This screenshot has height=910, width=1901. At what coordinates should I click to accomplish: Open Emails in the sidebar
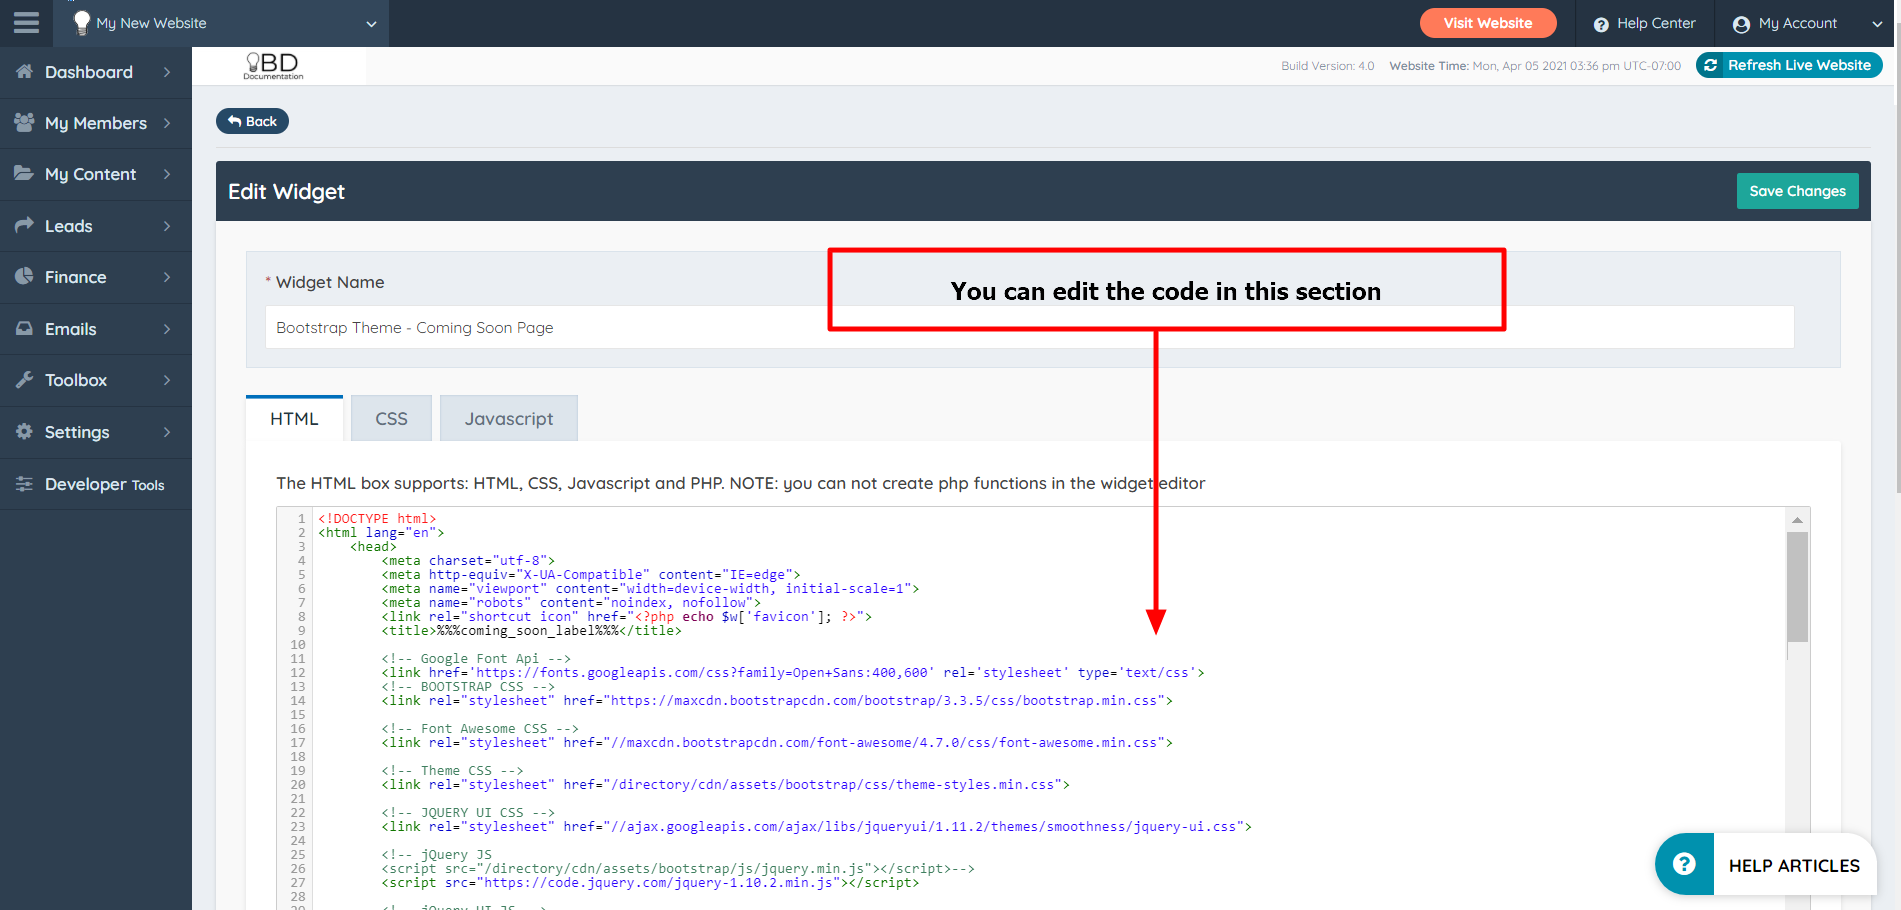click(96, 329)
